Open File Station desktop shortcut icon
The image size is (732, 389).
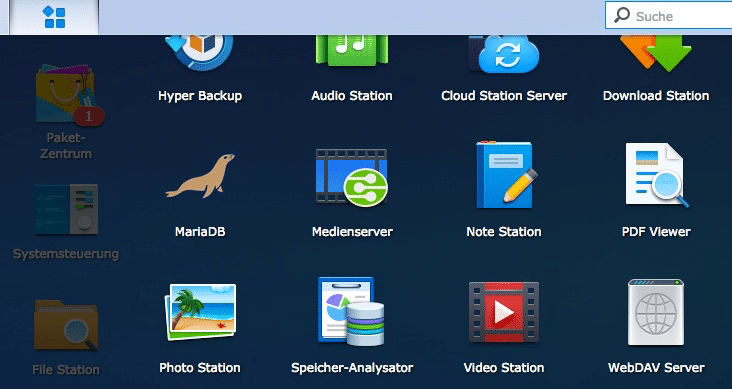(66, 325)
